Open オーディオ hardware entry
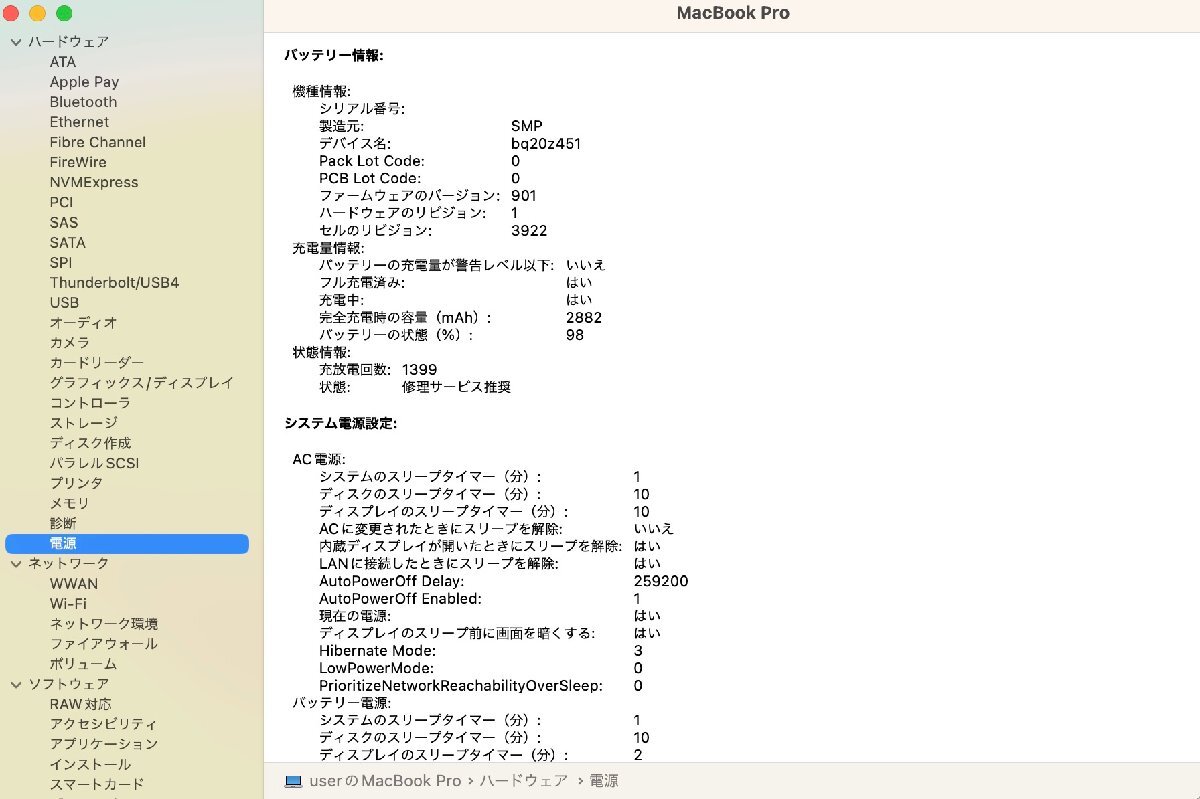1200x799 pixels. 83,323
